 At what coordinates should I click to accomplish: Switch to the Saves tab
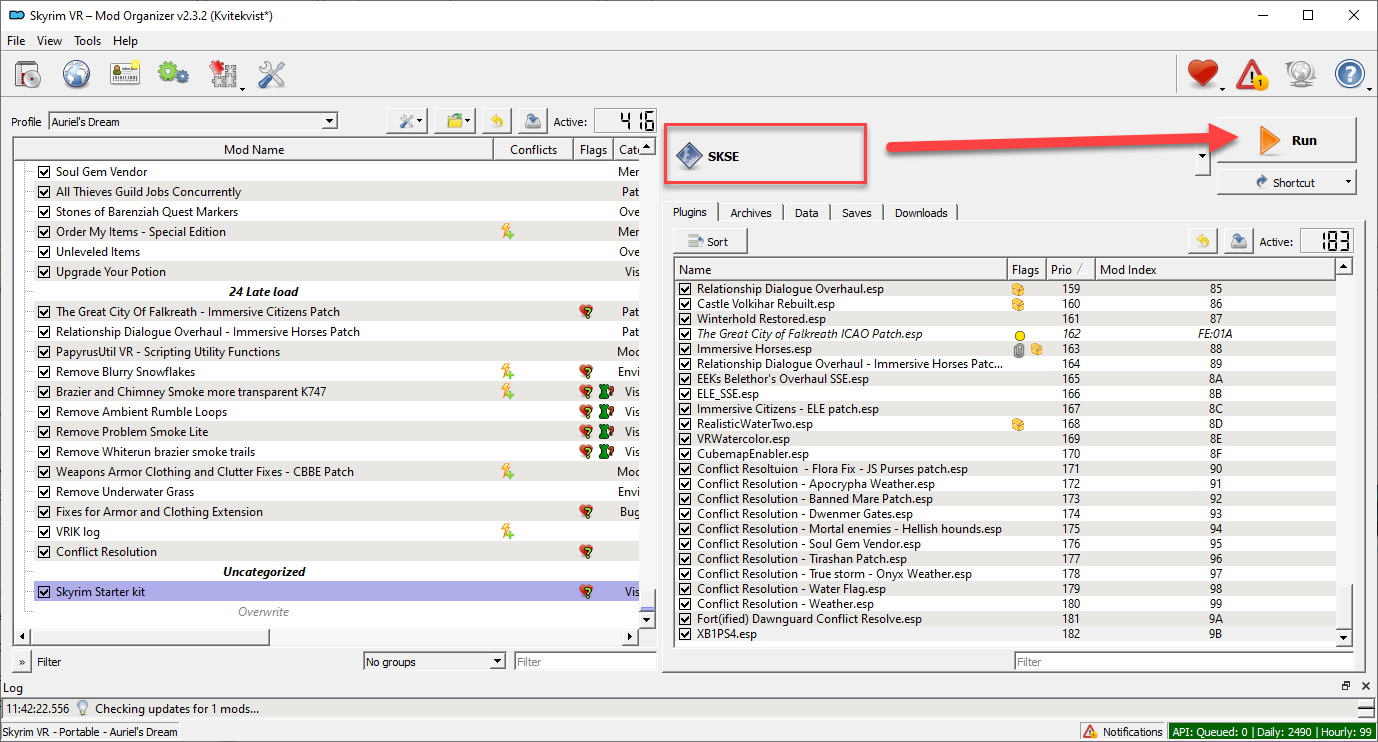tap(856, 212)
